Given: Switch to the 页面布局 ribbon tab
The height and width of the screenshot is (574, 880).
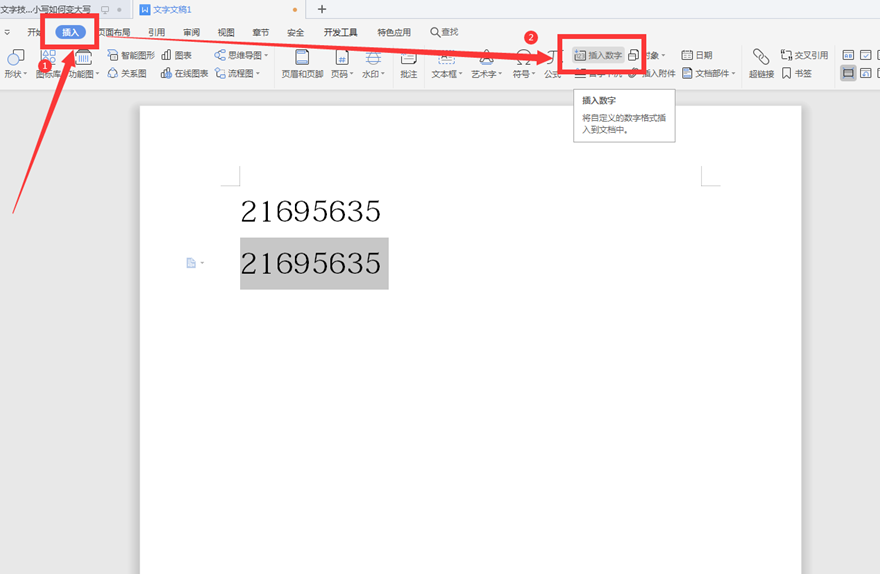Looking at the screenshot, I should click(114, 32).
